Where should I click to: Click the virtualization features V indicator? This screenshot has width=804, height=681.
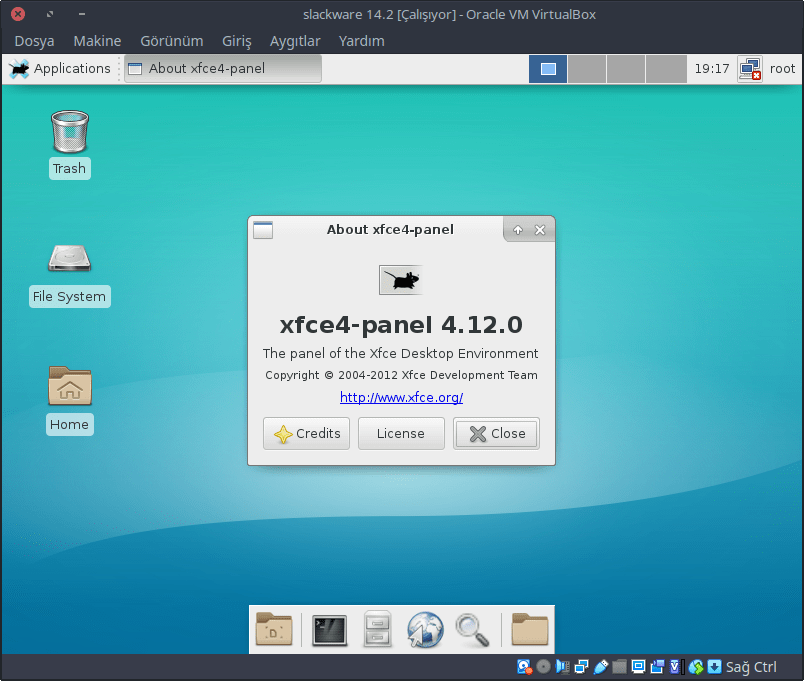point(676,667)
